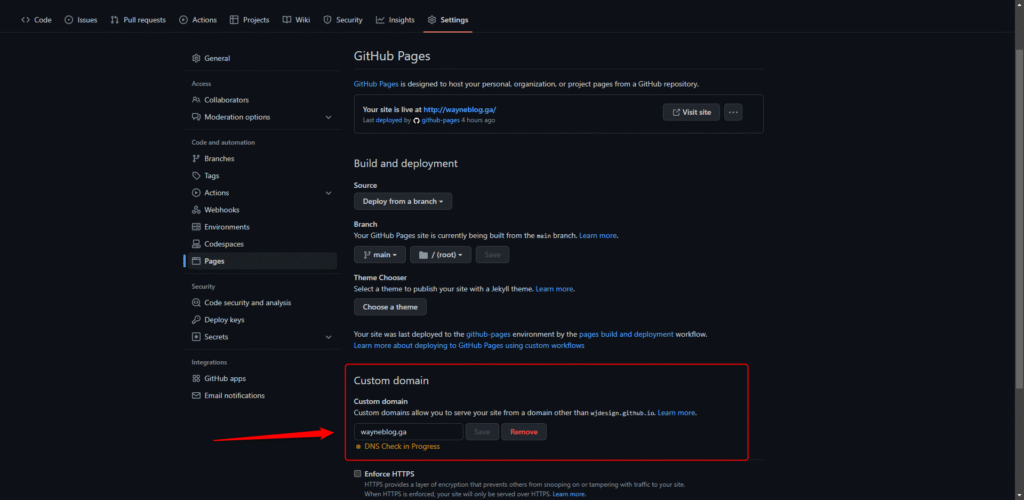The image size is (1024, 500).
Task: Enable the Enforce HTTPS checkbox
Action: click(x=358, y=473)
